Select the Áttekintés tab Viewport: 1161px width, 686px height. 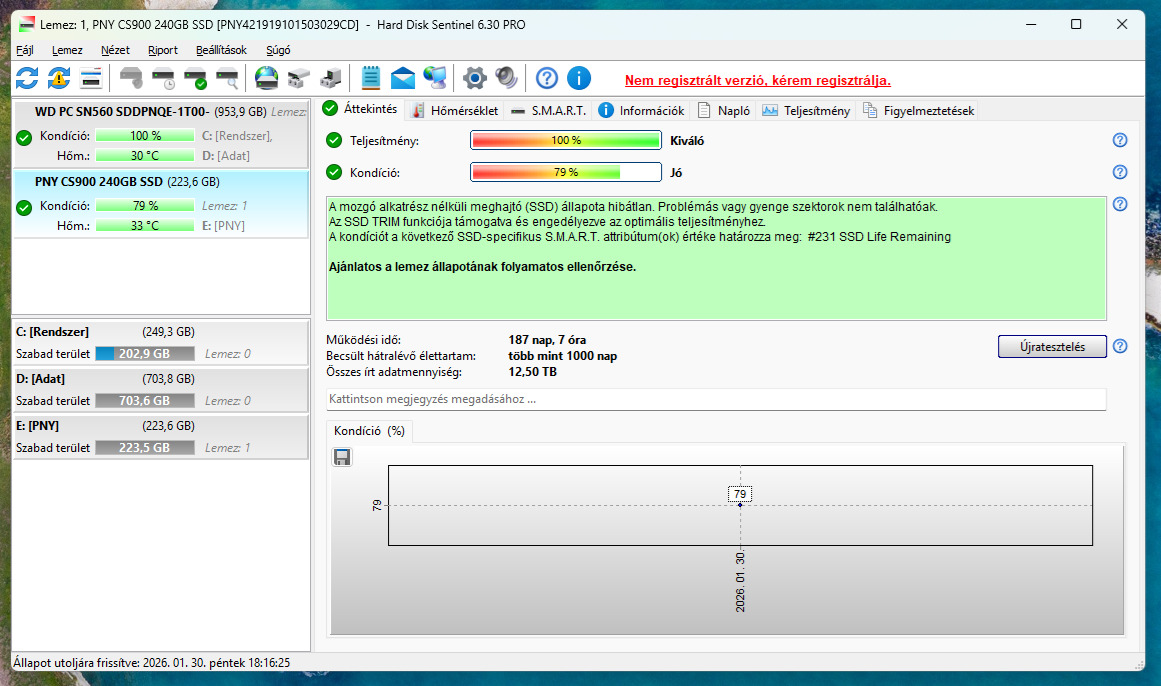point(361,109)
